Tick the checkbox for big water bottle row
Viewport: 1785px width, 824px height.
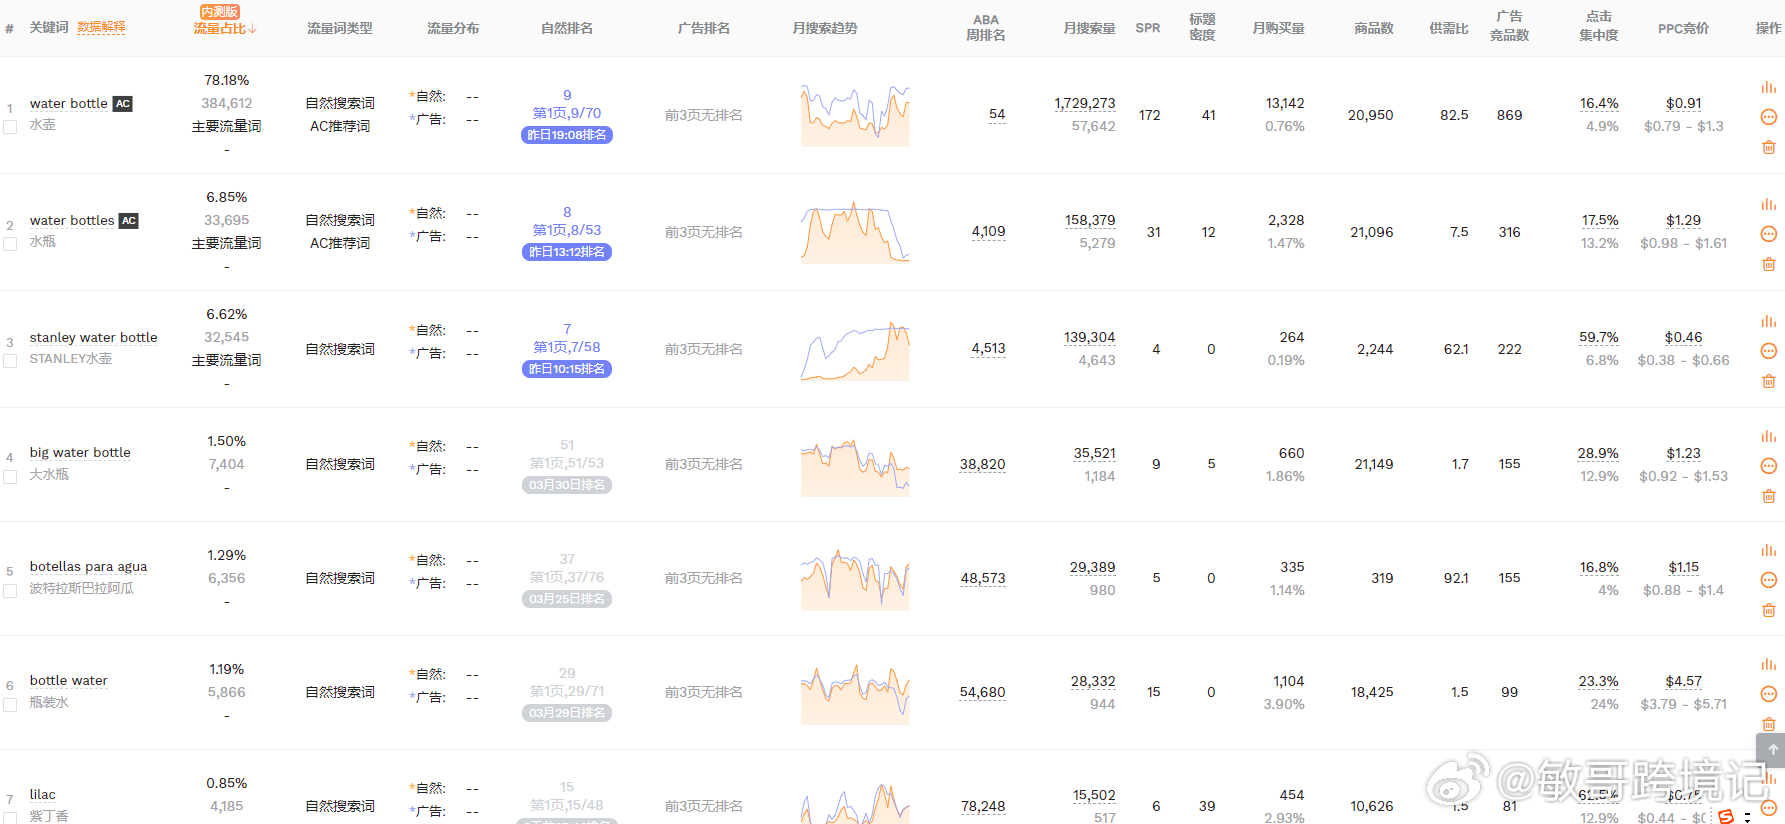10,477
